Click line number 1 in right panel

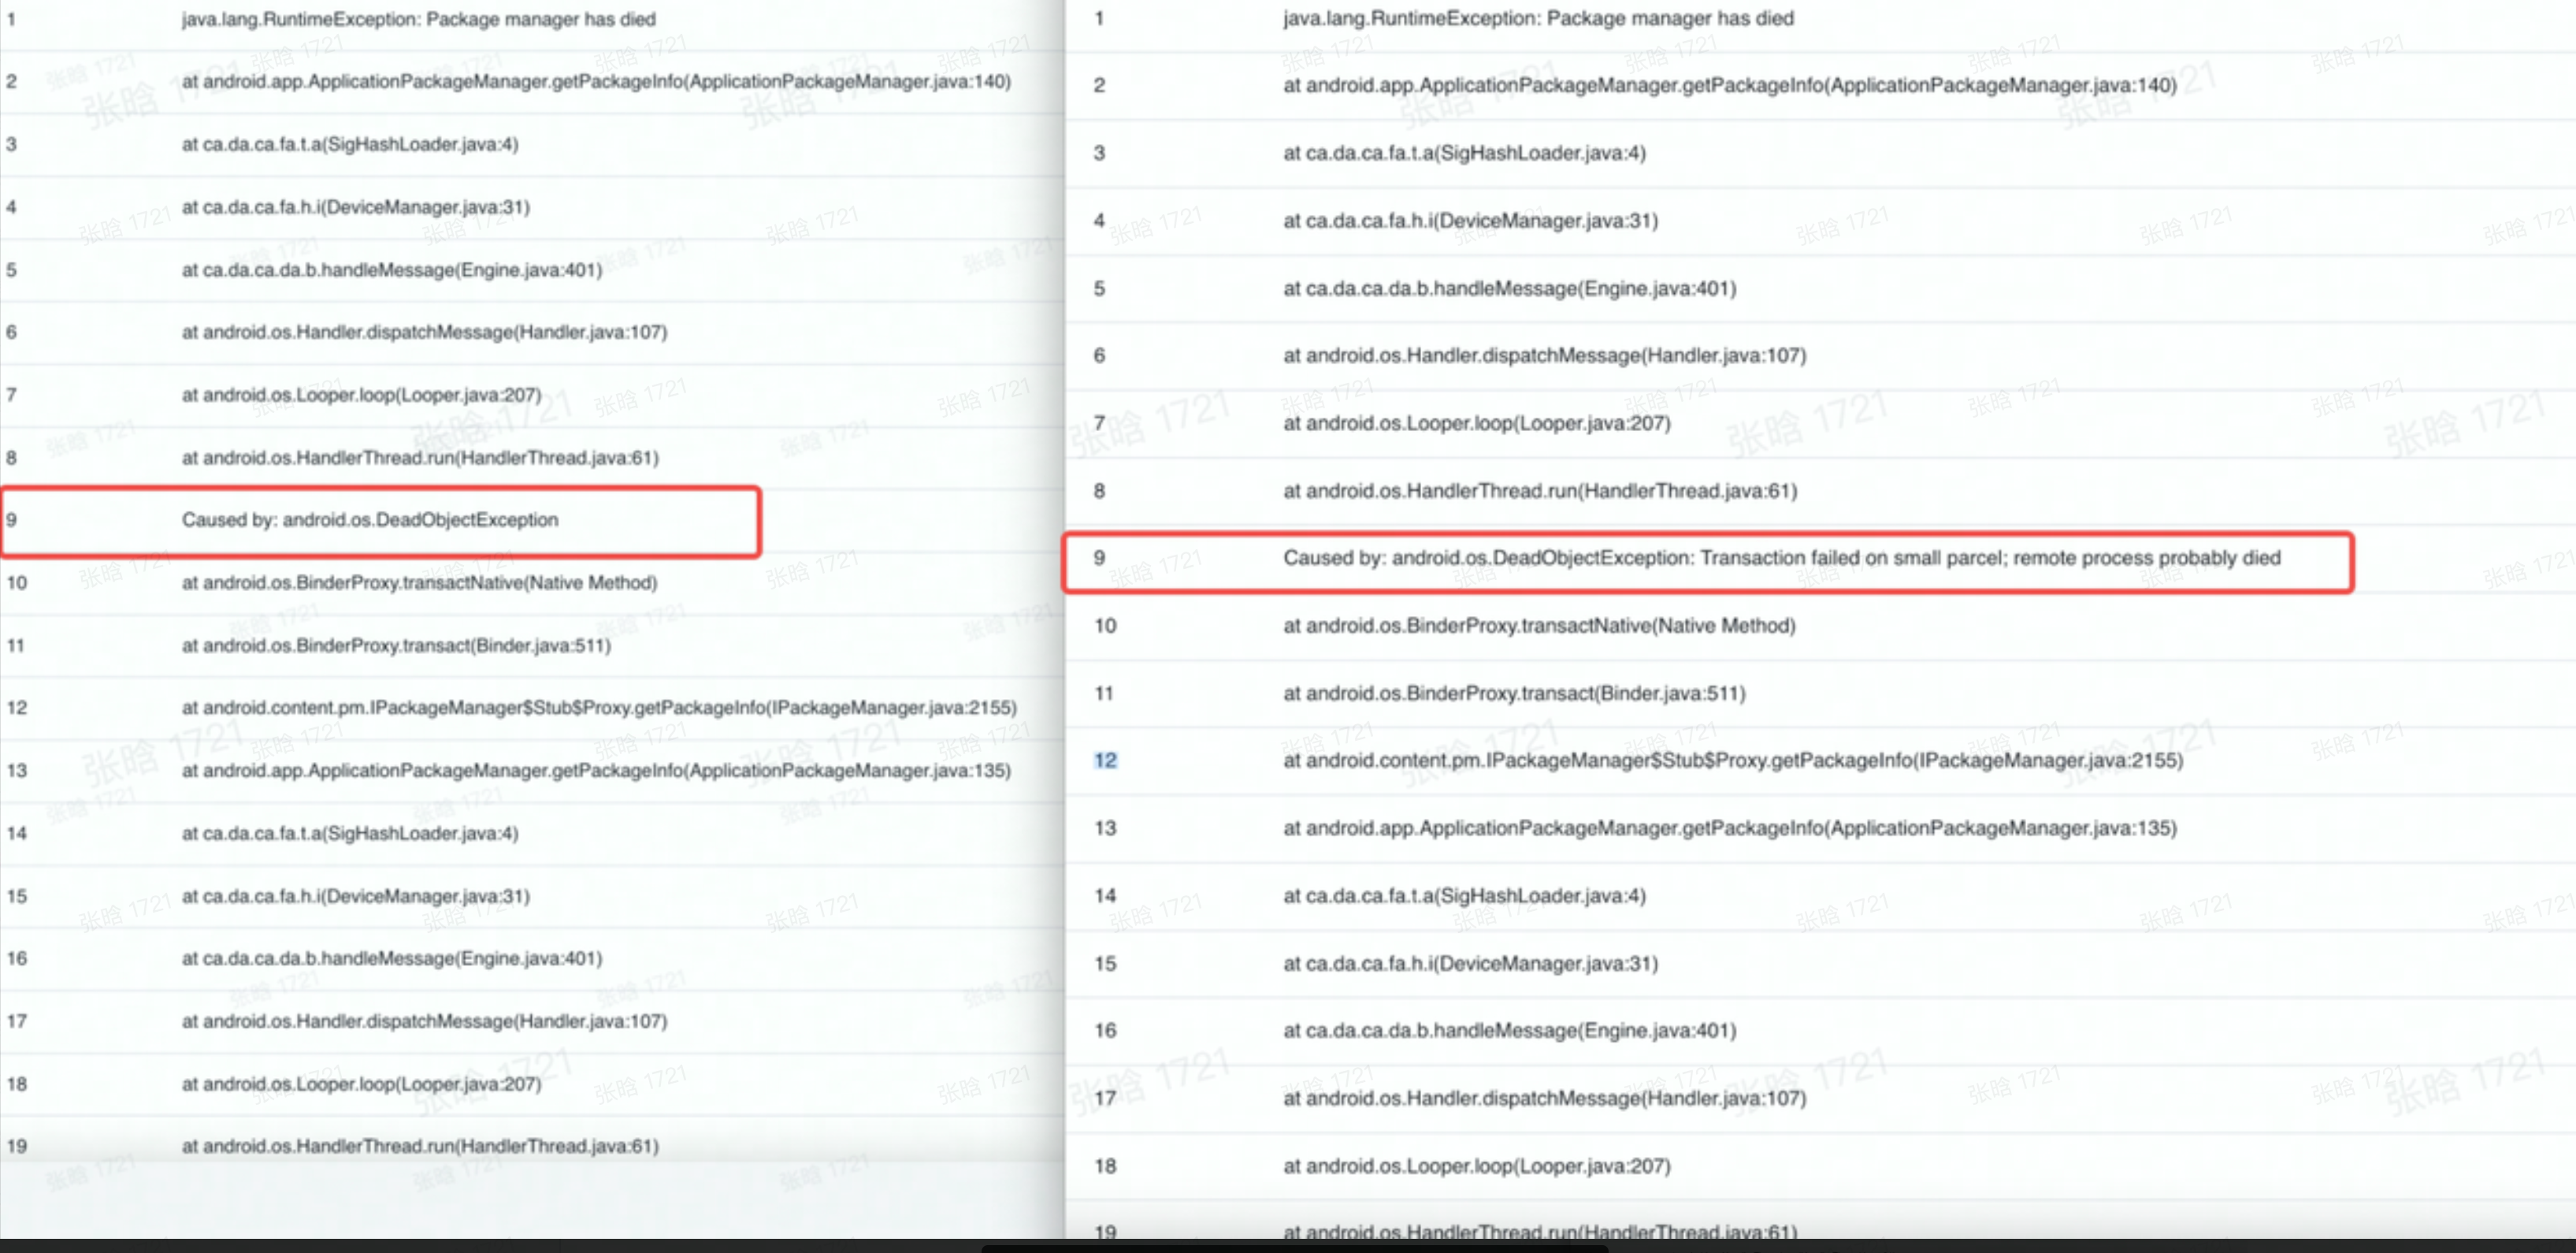pos(1099,18)
